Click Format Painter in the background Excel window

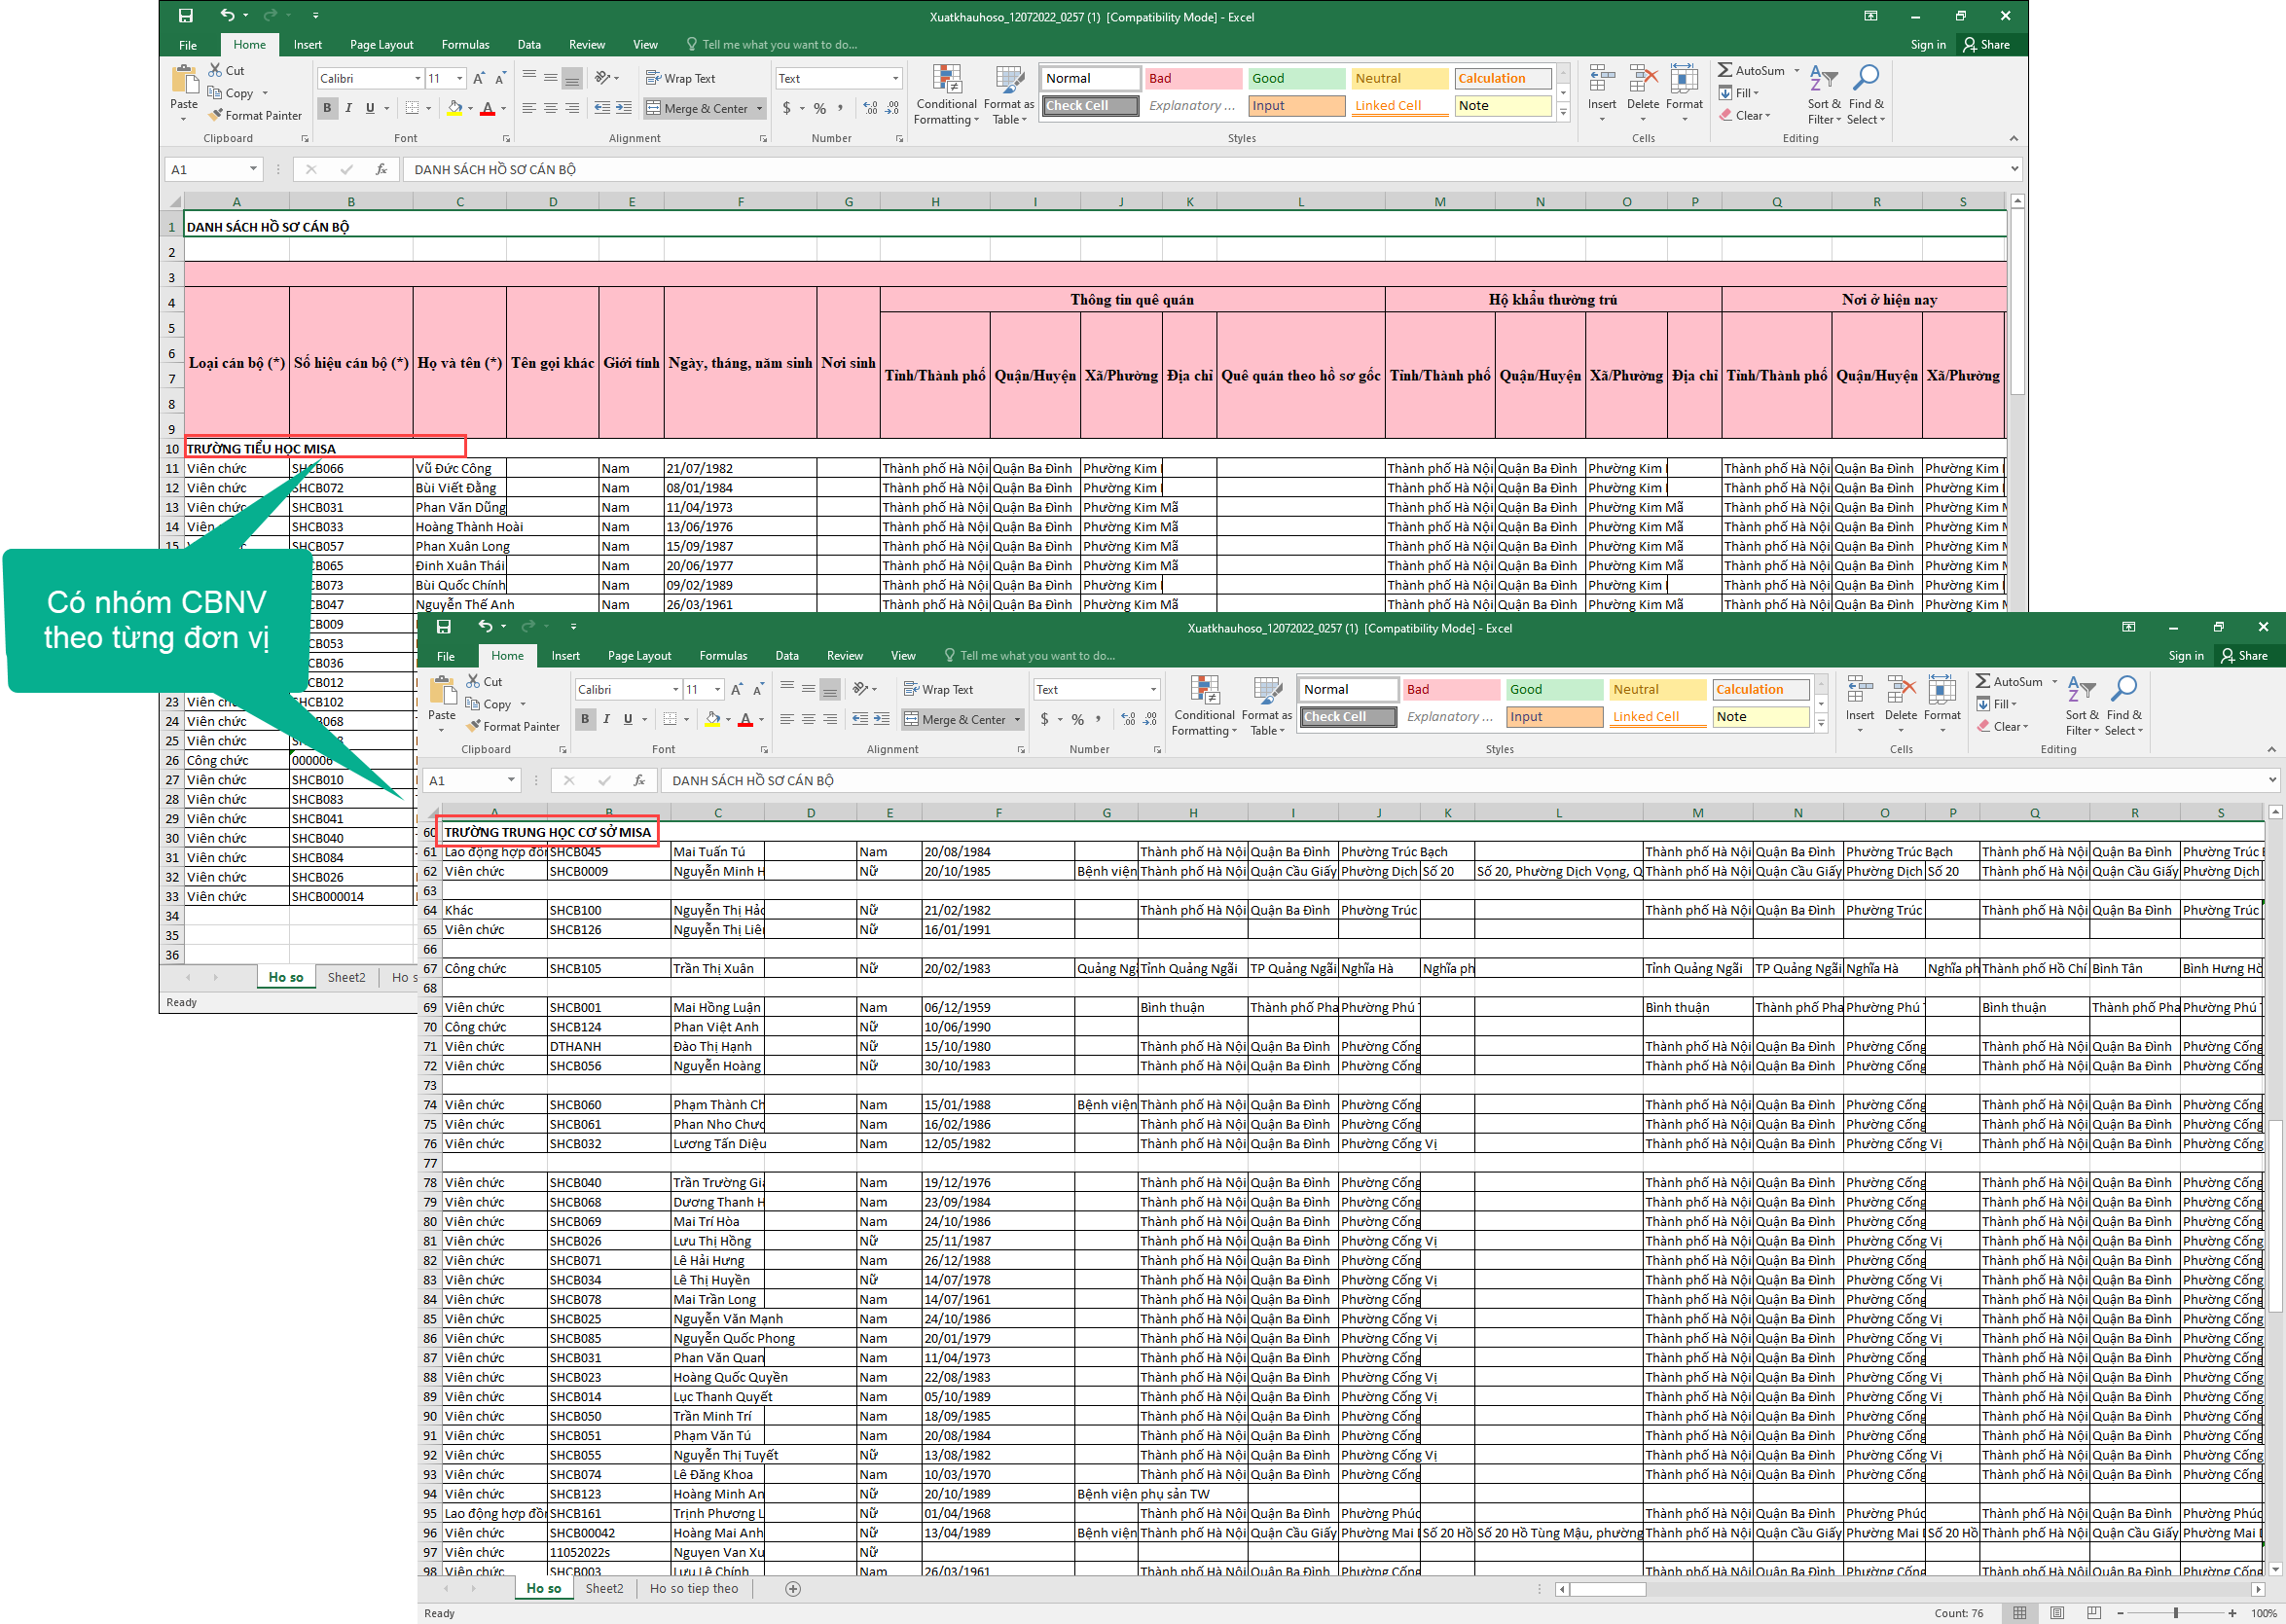tap(255, 116)
